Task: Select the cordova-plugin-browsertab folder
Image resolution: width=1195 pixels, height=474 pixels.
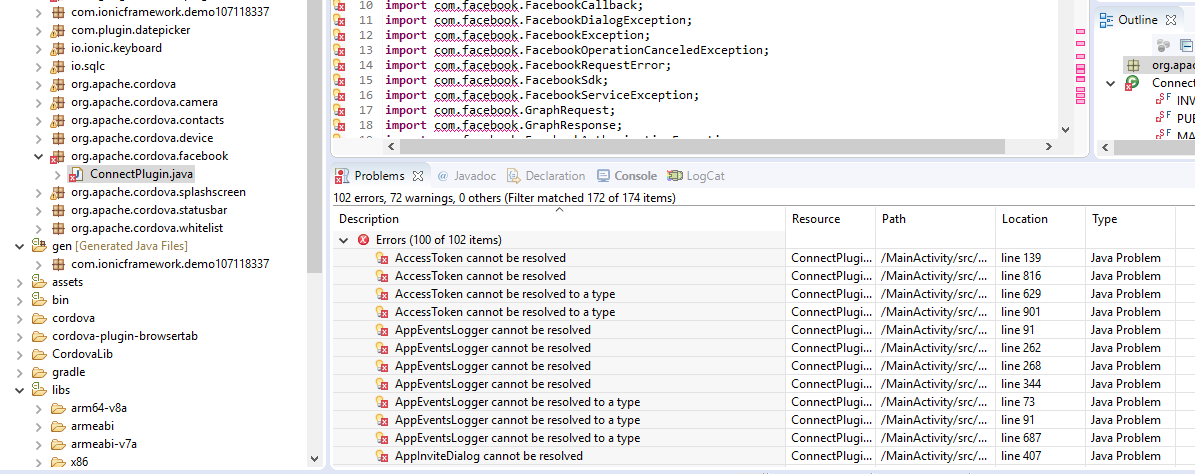Action: click(x=124, y=336)
